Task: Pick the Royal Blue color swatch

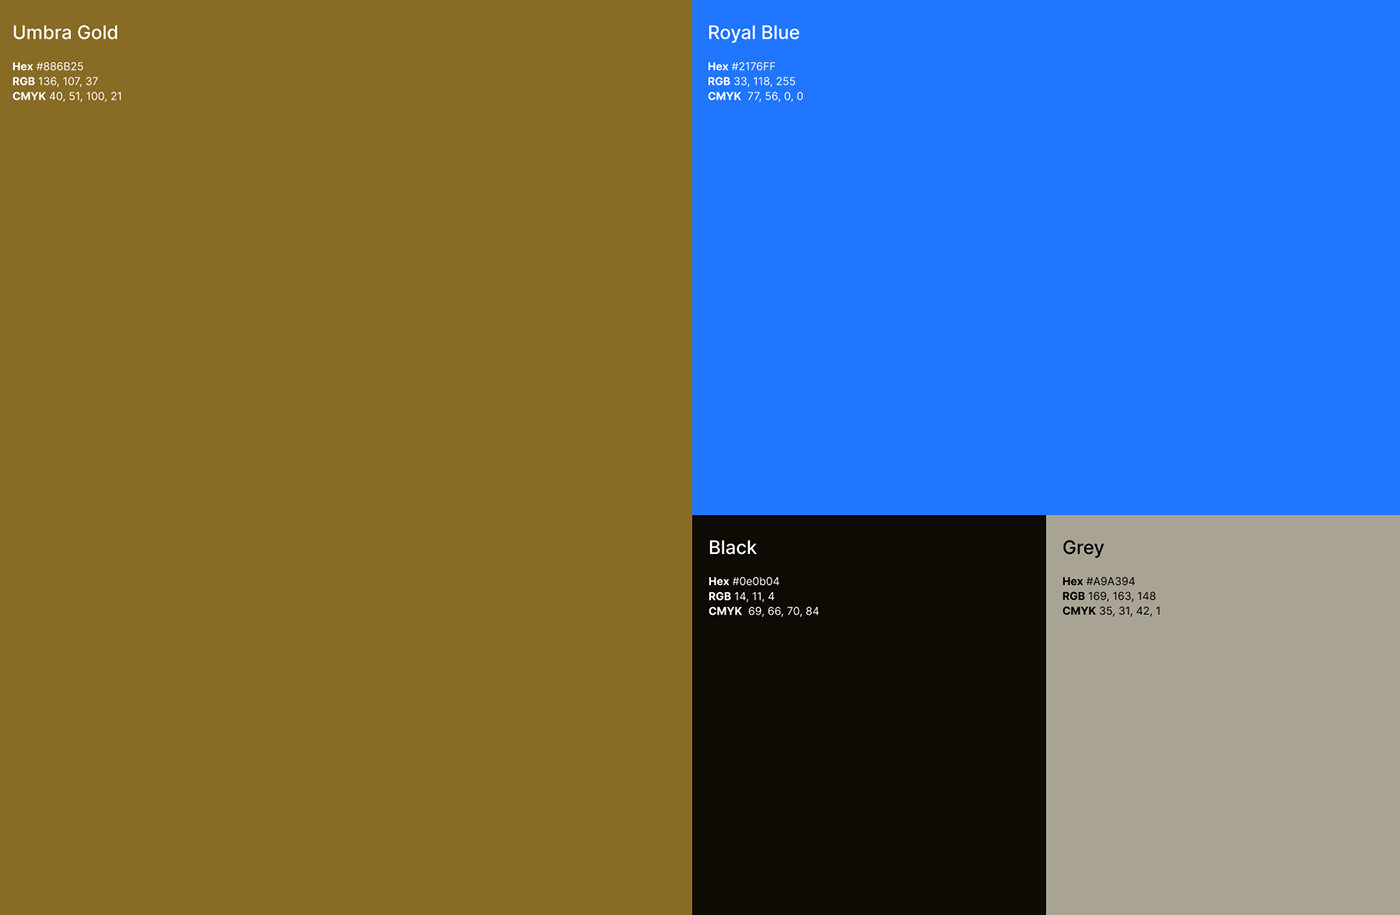Action: [x=1046, y=257]
